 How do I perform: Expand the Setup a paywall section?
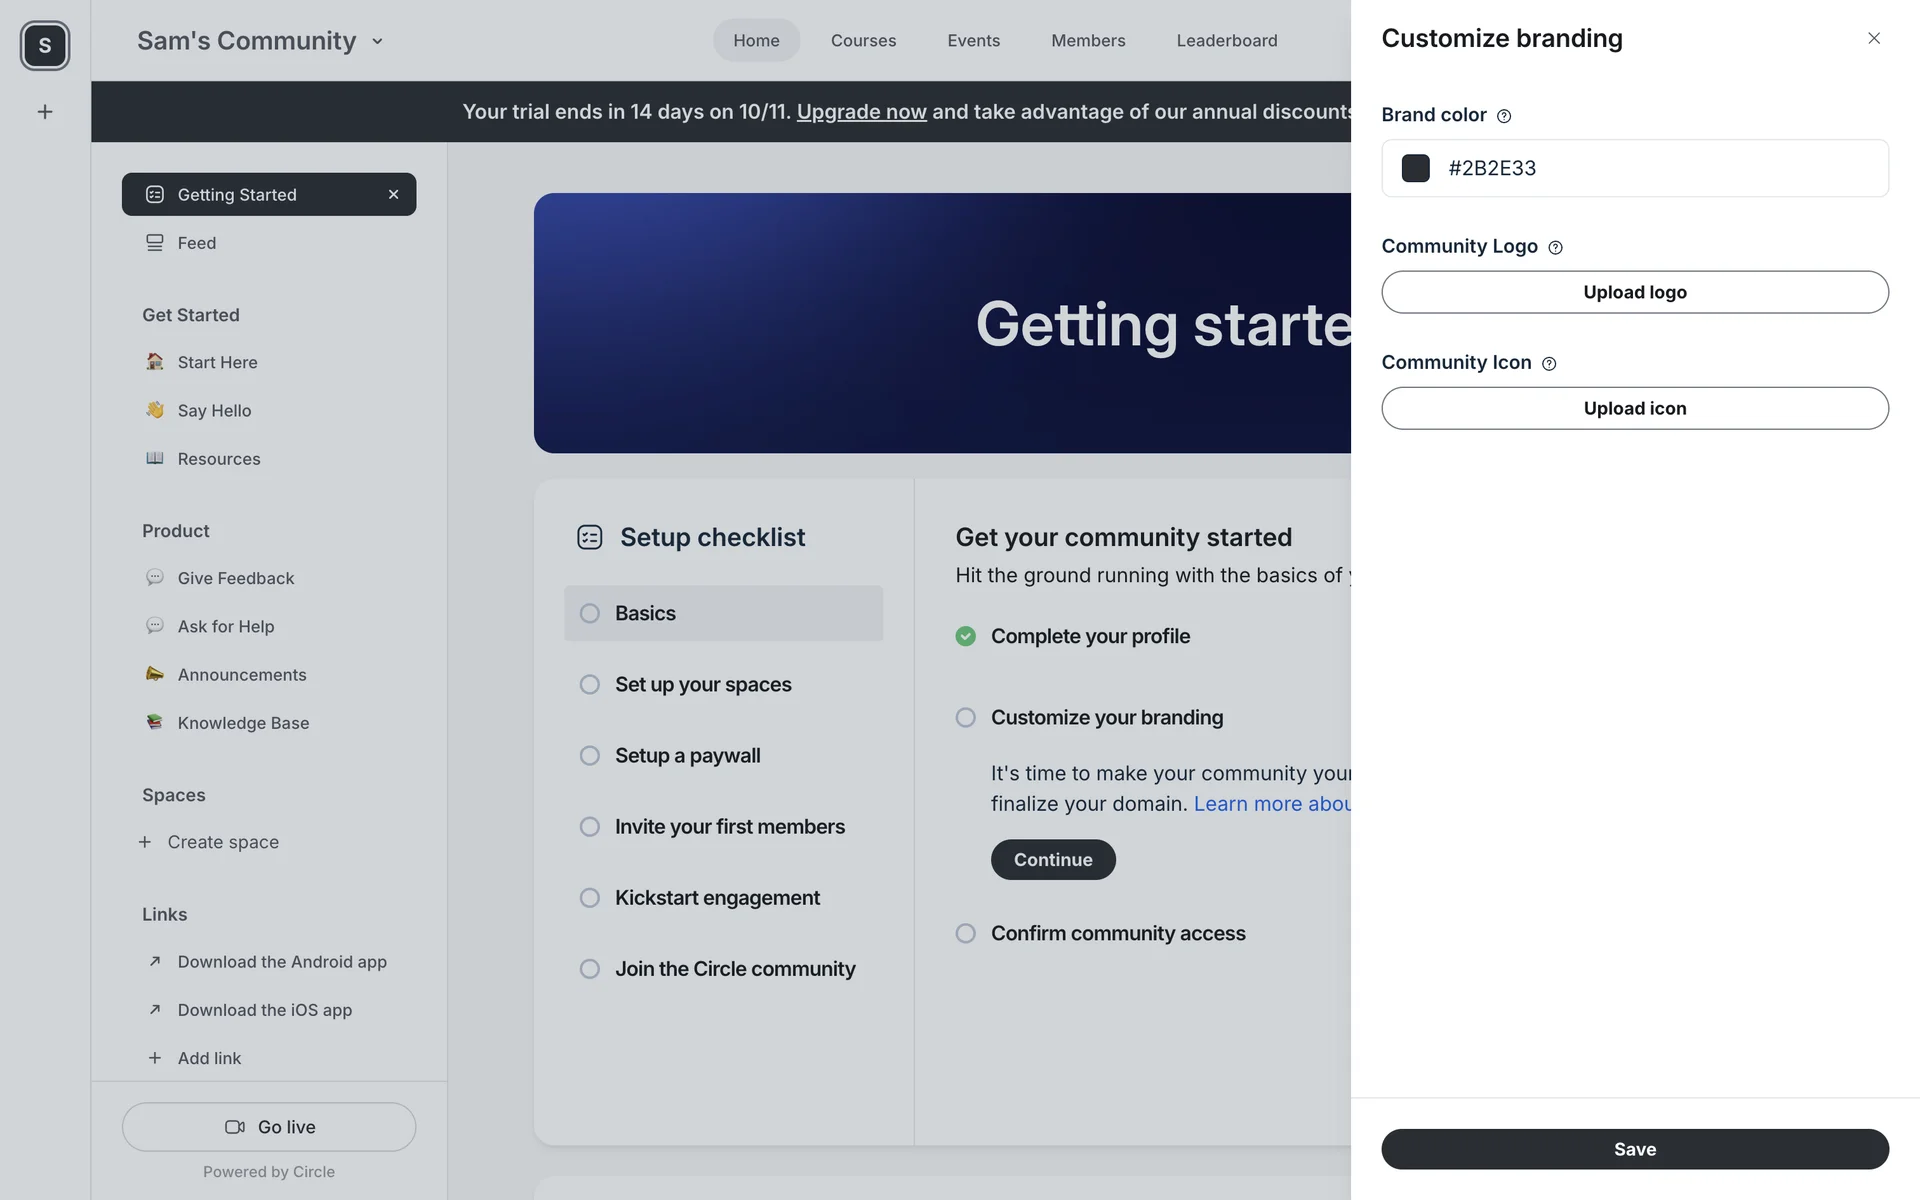[x=687, y=756]
